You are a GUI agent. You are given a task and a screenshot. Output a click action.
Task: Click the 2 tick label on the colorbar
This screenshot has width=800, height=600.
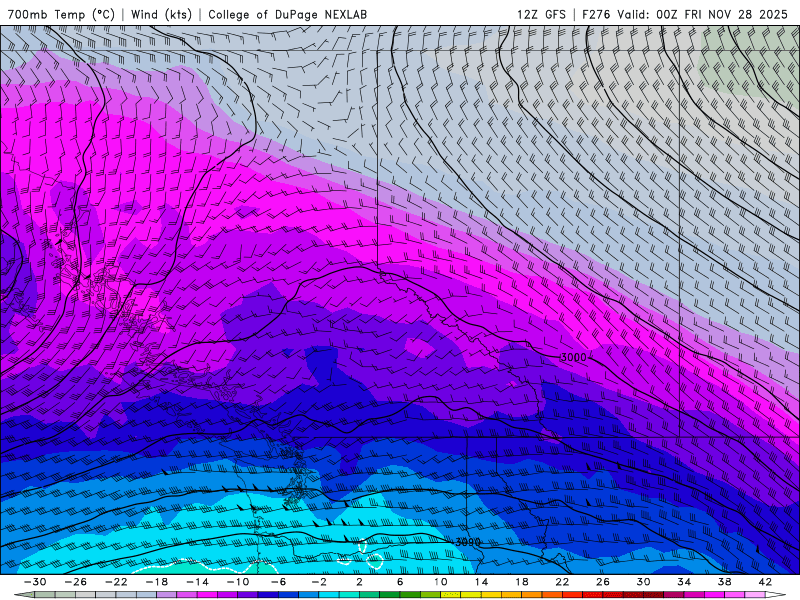coord(359,582)
